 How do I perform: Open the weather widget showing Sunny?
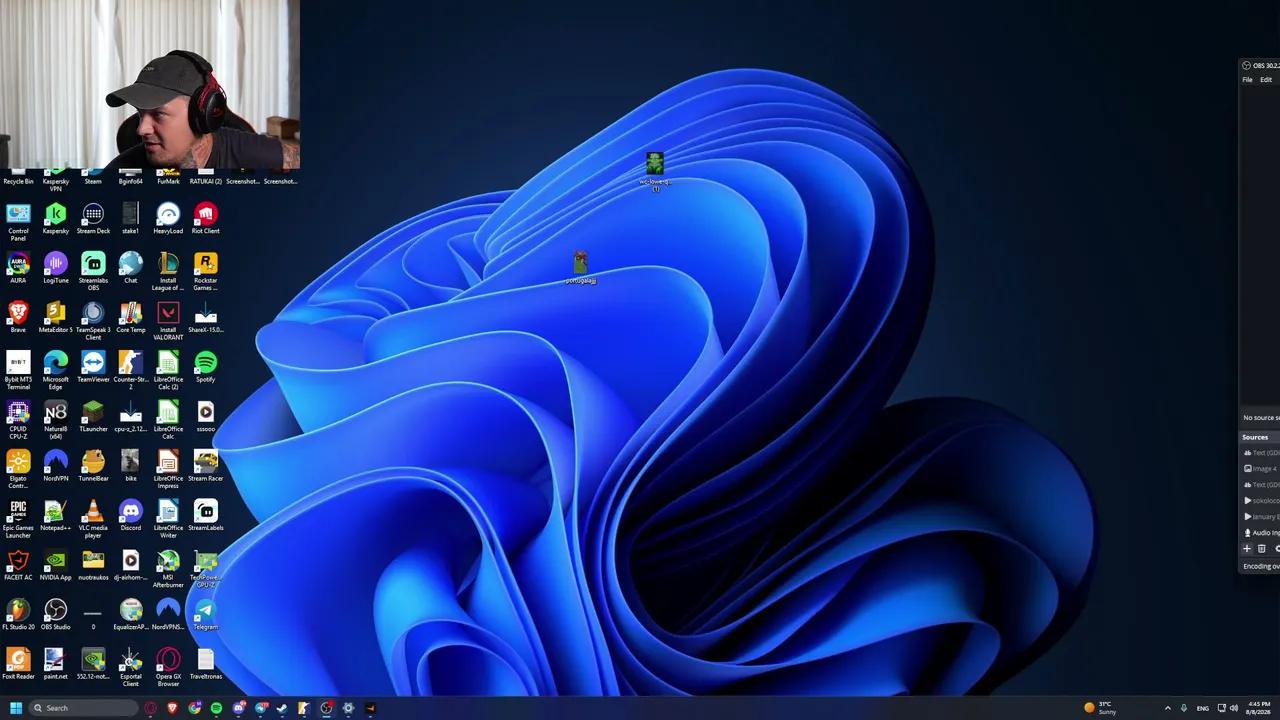(1100, 708)
